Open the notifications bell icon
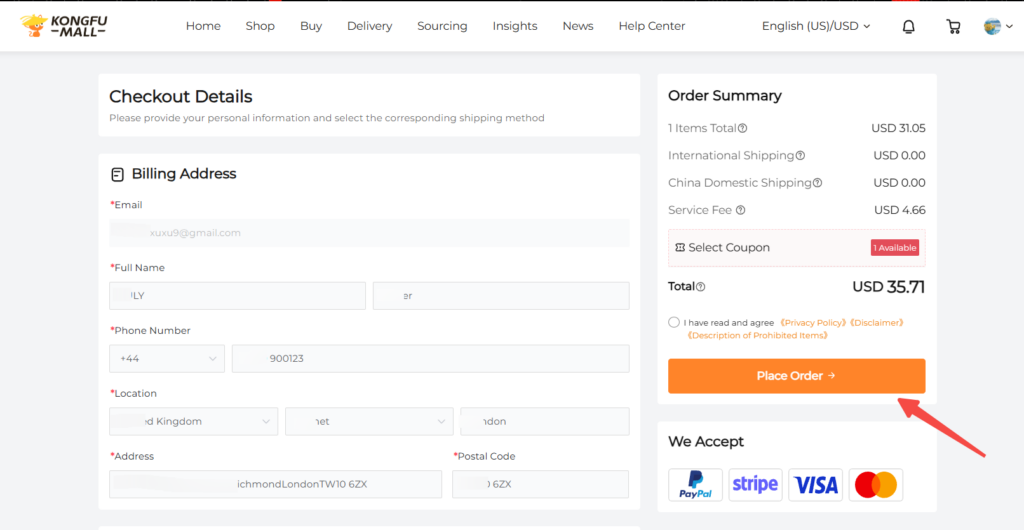This screenshot has height=530, width=1024. (x=908, y=27)
